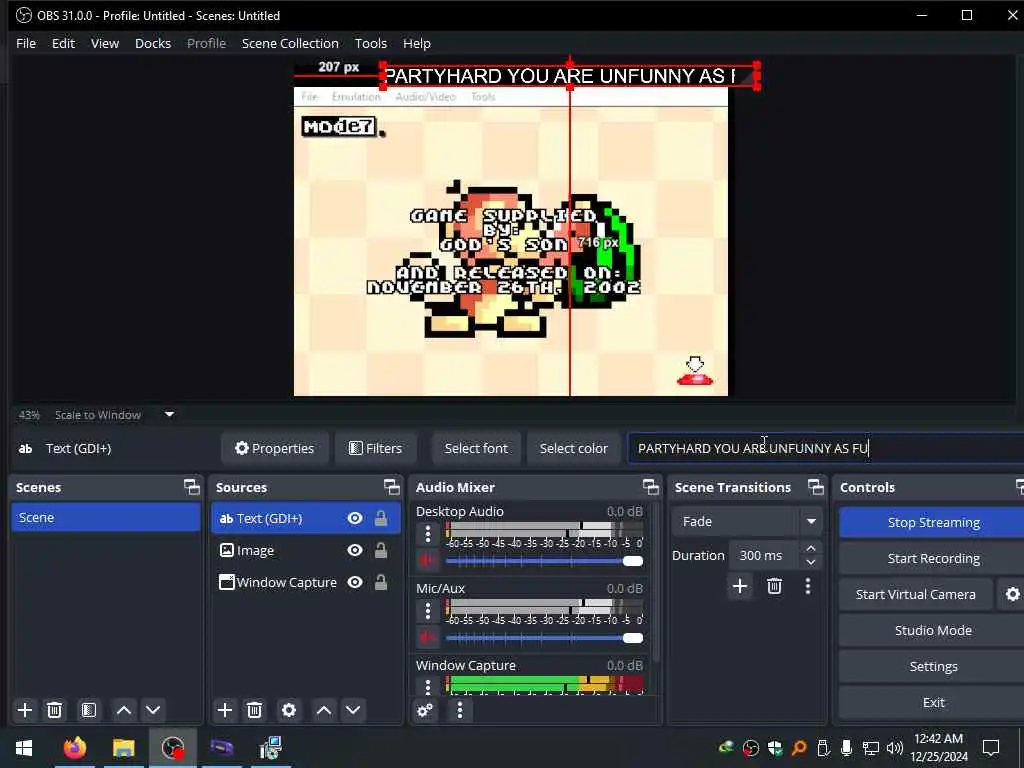Lock the Image source
Viewport: 1024px width, 768px height.
tap(381, 550)
